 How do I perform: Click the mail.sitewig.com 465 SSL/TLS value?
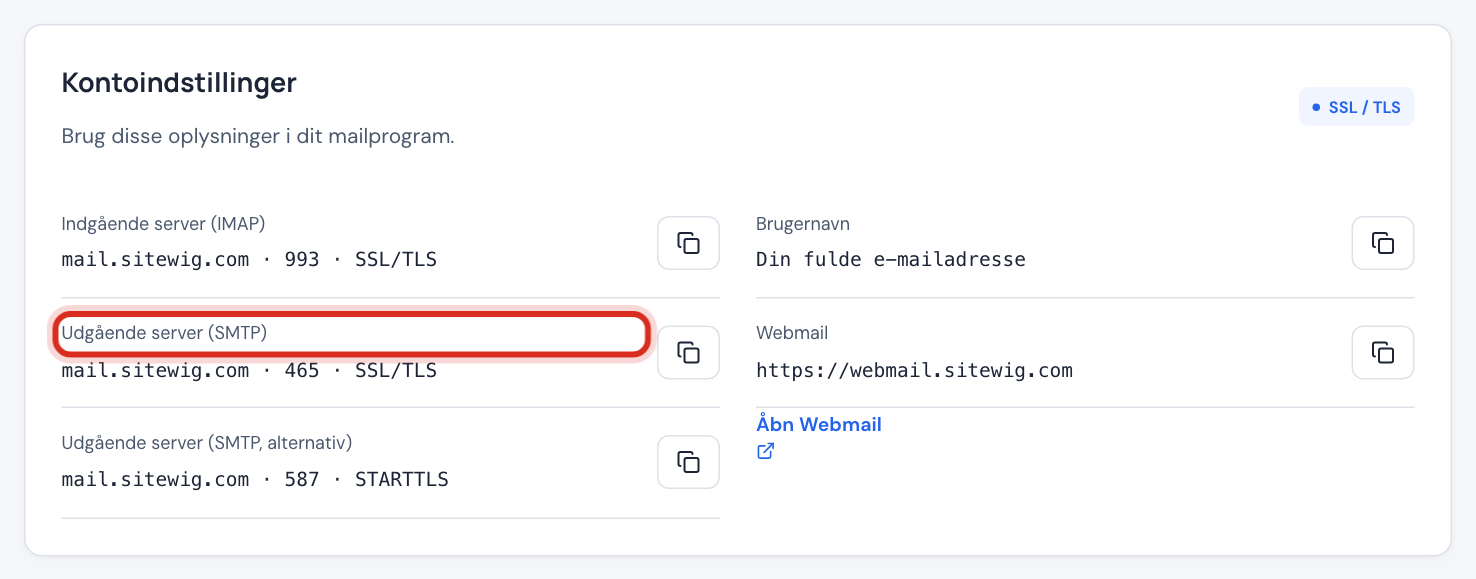click(249, 370)
